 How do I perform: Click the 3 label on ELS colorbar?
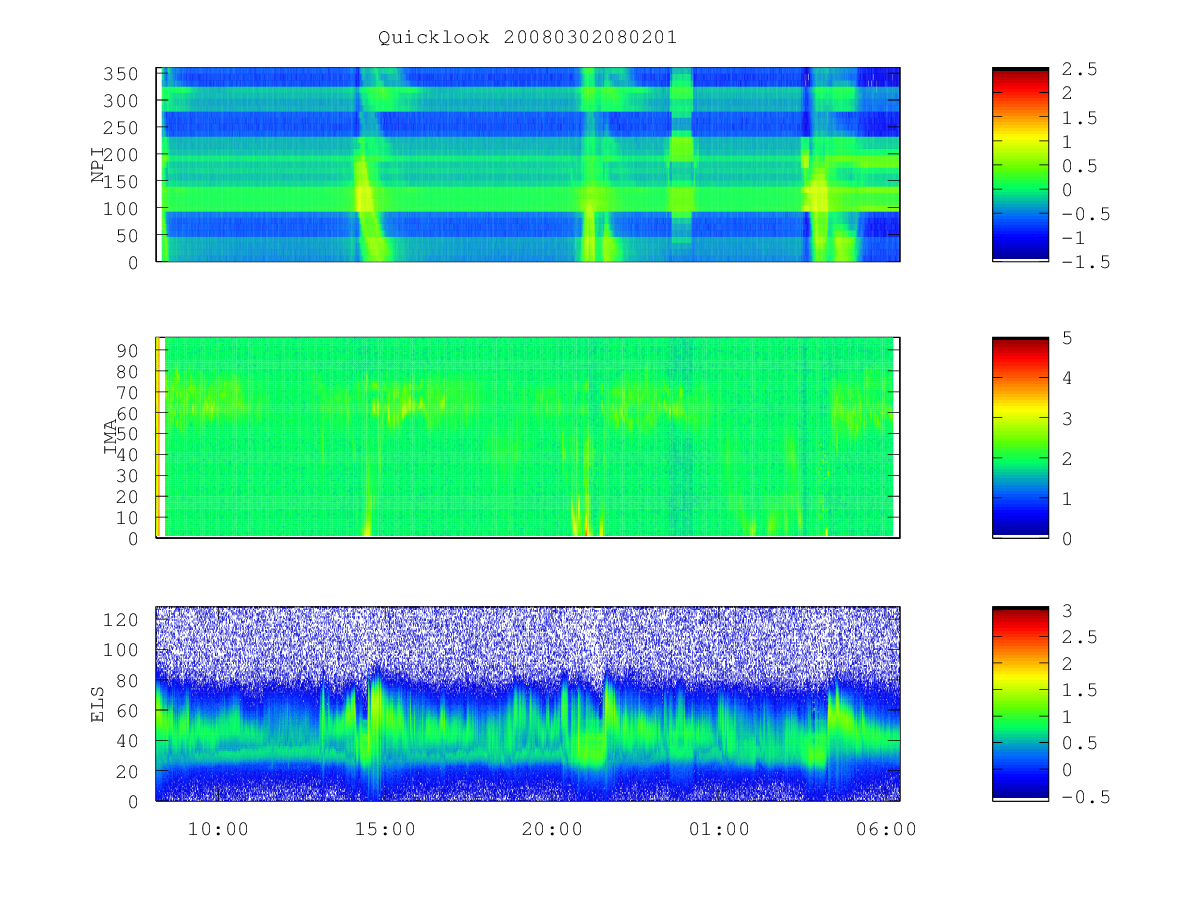pyautogui.click(x=1068, y=610)
